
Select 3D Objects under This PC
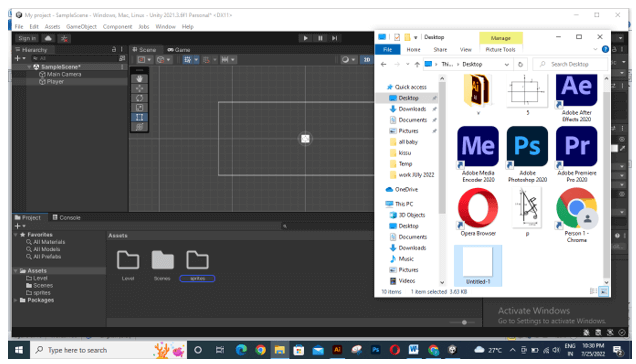coord(411,215)
